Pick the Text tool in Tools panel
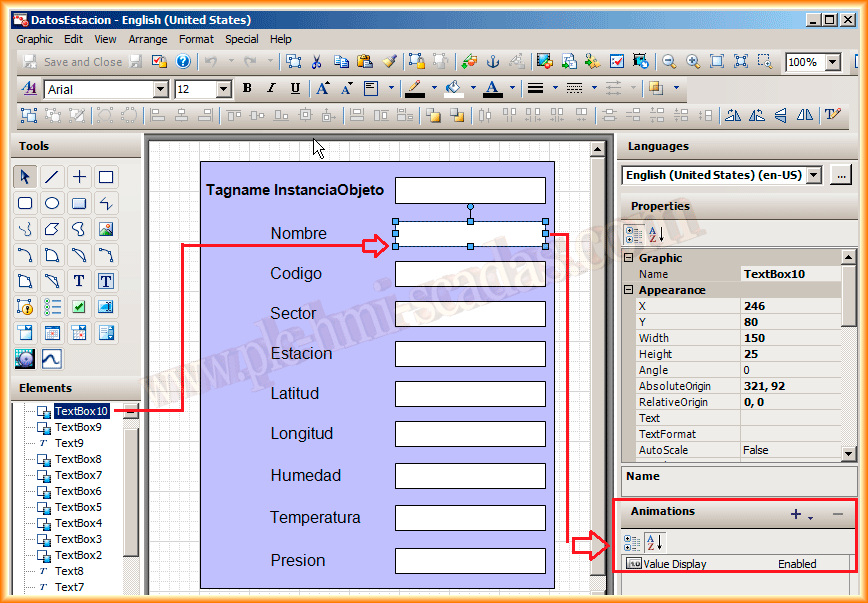 click(x=79, y=281)
